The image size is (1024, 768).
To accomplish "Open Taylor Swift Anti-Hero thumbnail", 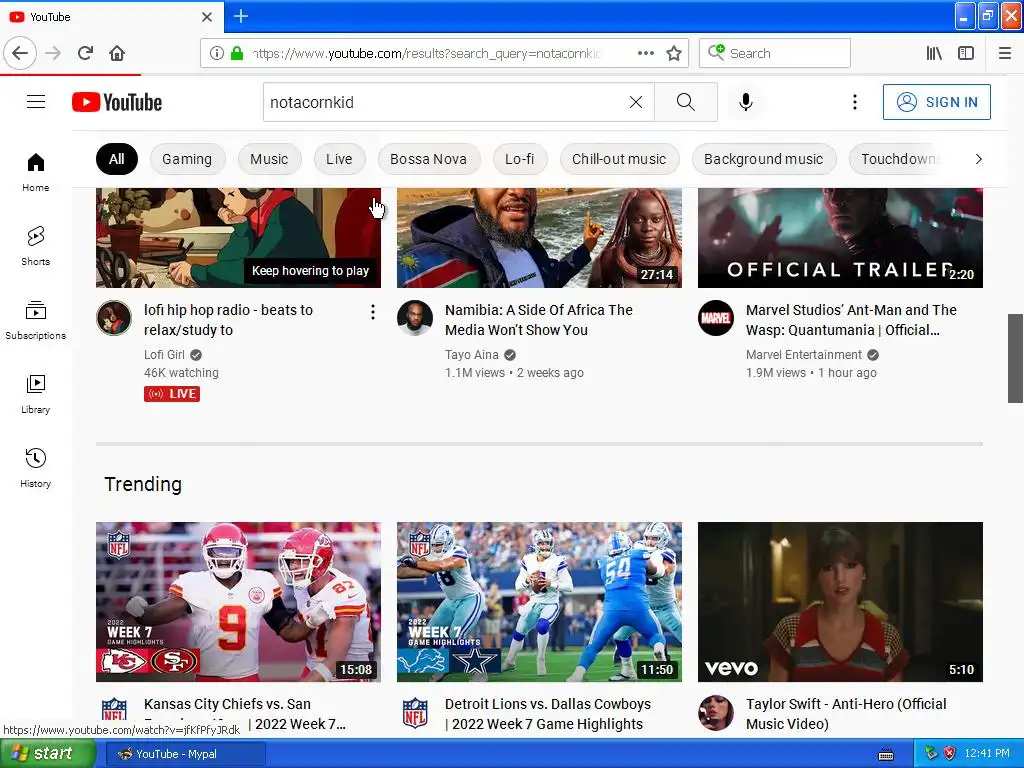I will pos(840,602).
